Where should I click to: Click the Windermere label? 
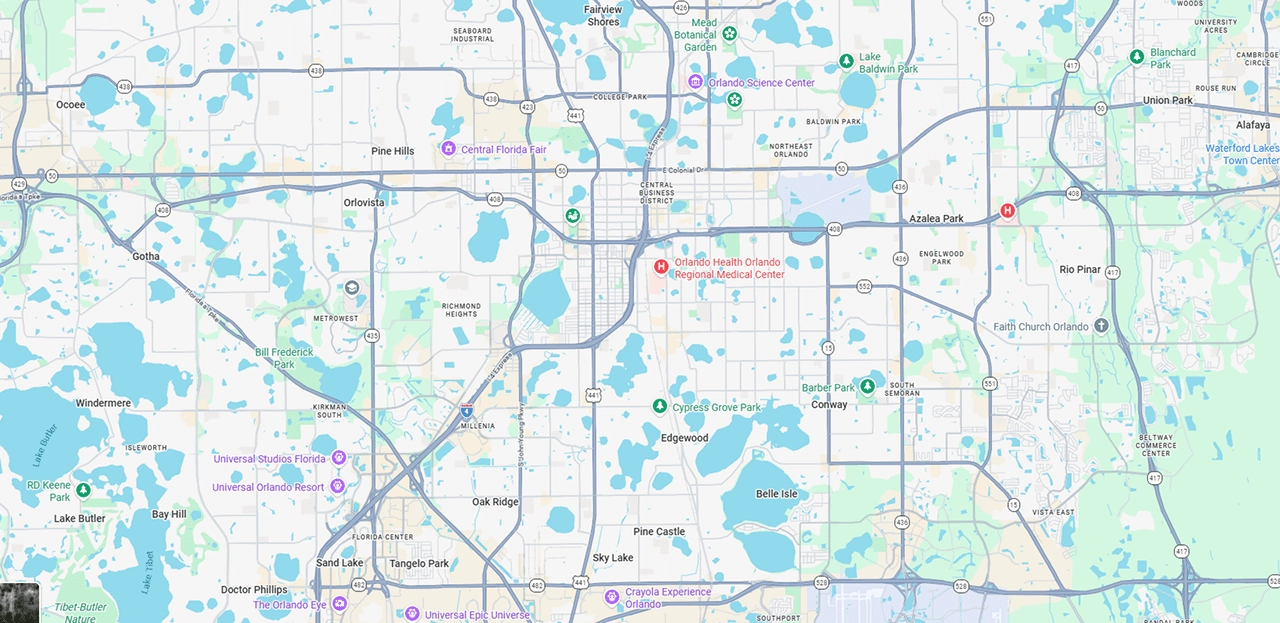[x=103, y=403]
